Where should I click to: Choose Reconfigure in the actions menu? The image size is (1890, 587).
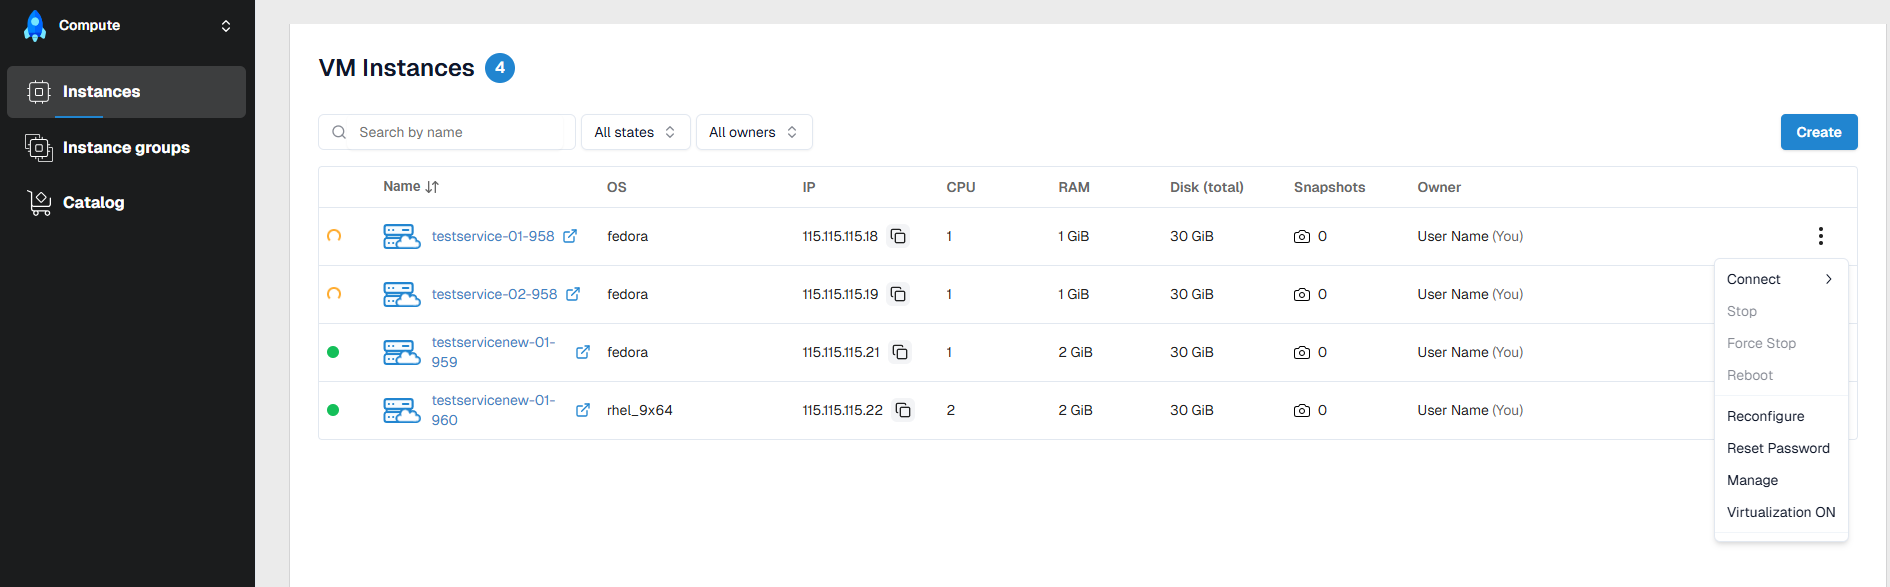tap(1765, 416)
